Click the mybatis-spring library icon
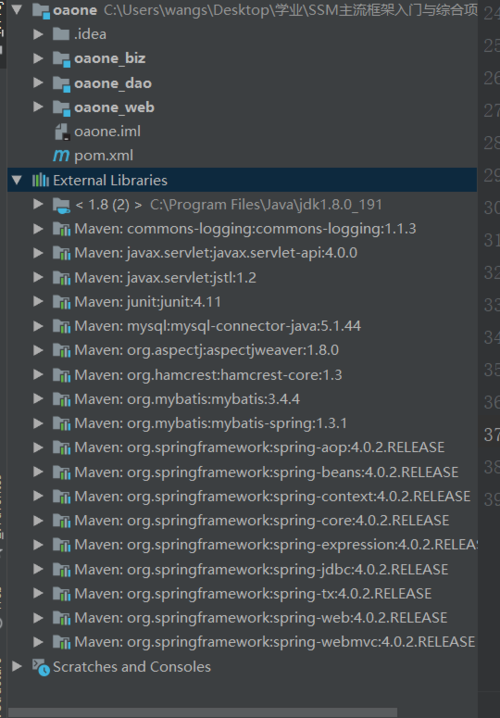 [x=61, y=423]
